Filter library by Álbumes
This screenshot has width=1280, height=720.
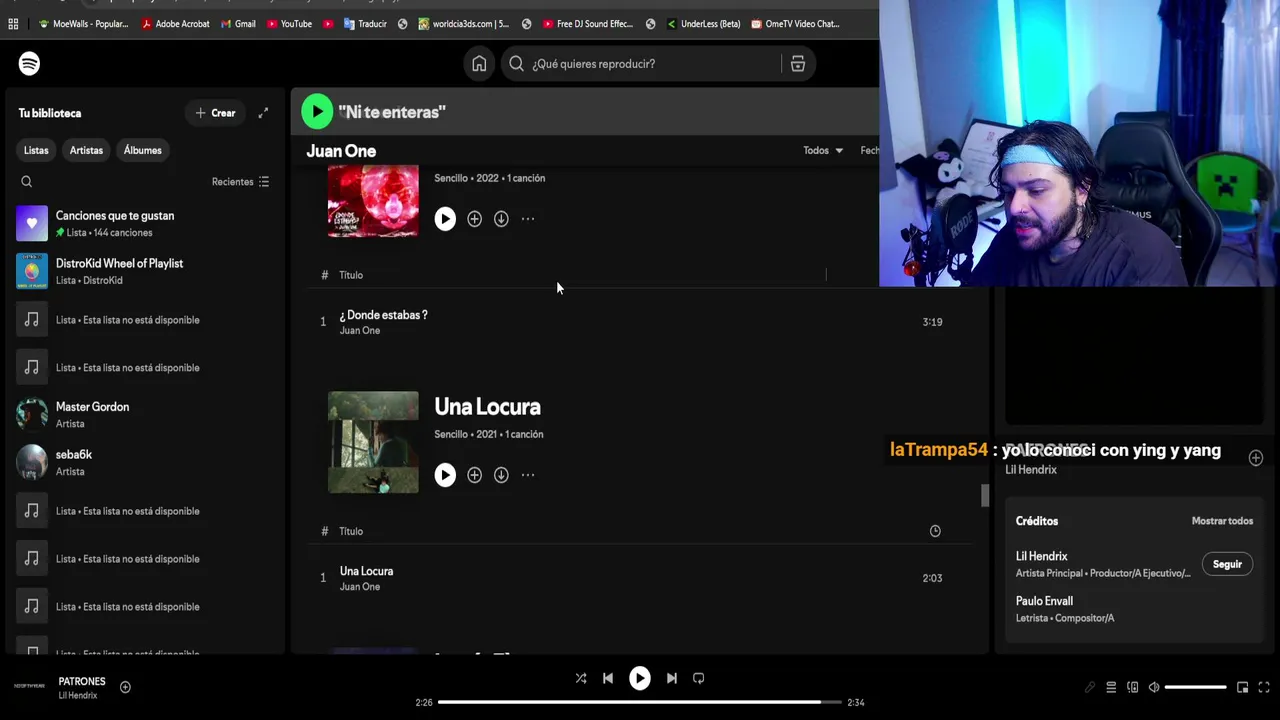pos(142,150)
